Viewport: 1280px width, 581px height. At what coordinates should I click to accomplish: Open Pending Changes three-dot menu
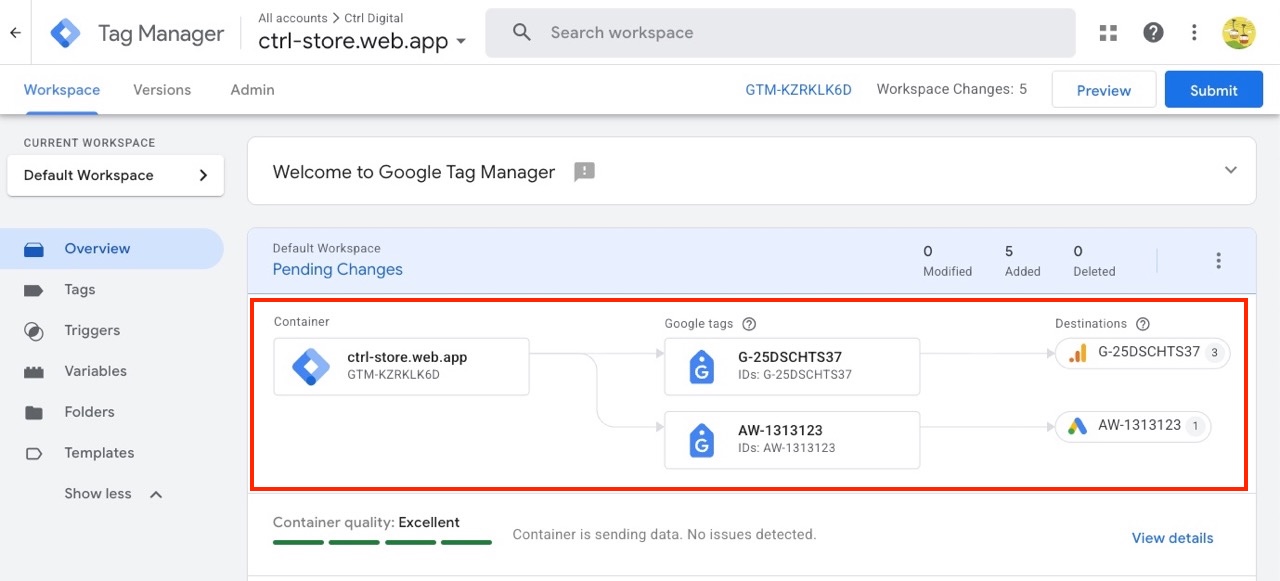1218,261
